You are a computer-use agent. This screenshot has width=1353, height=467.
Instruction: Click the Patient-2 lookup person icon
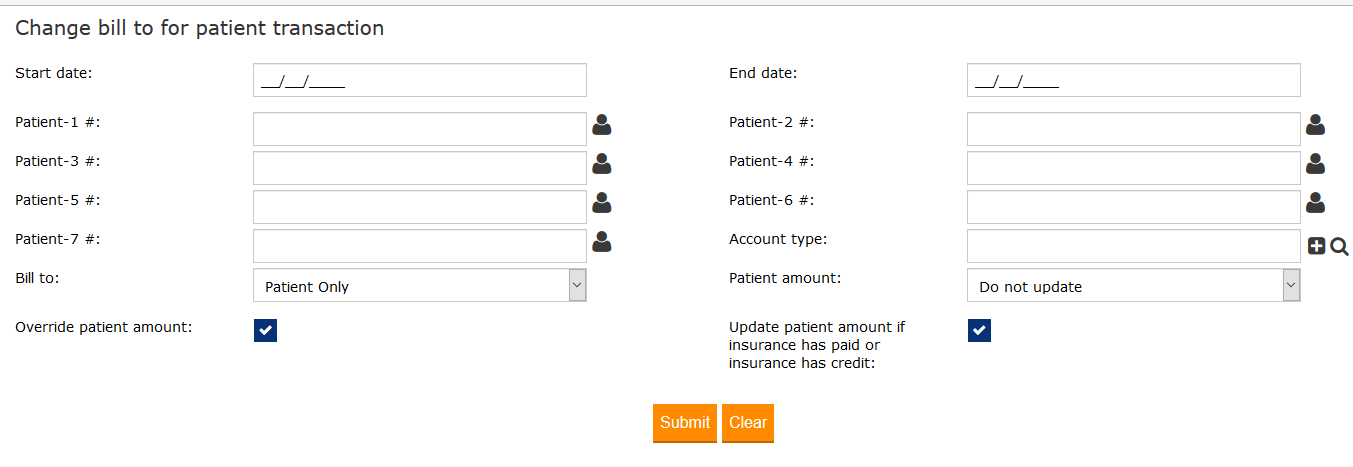1316,125
